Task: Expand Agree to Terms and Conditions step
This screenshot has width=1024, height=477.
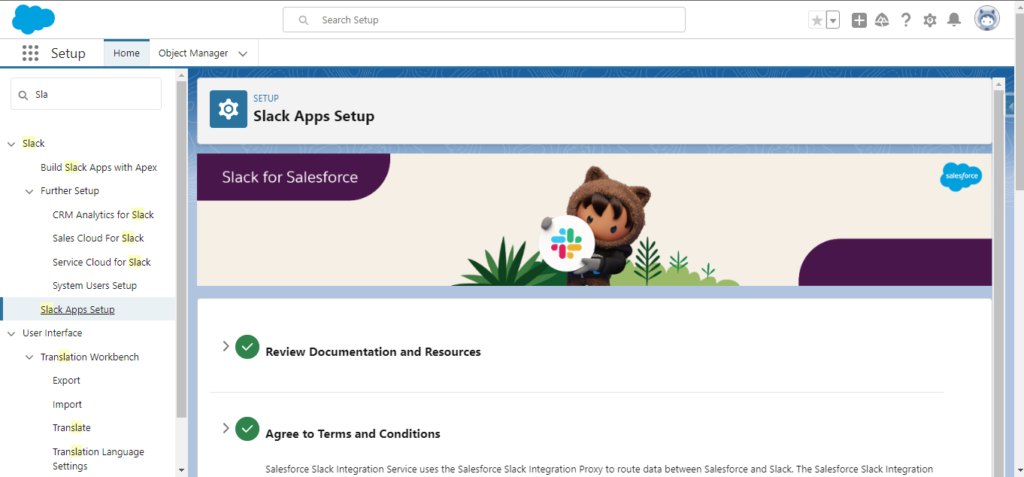Action: [x=226, y=428]
